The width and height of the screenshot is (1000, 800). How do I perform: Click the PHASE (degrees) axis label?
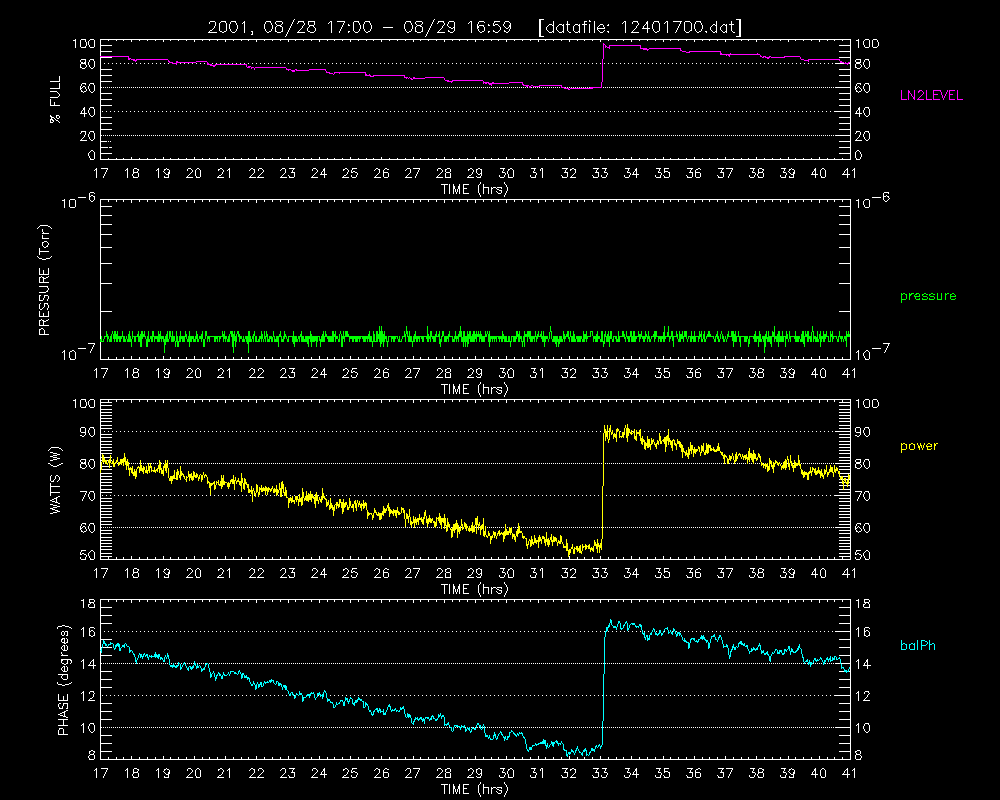click(x=63, y=681)
